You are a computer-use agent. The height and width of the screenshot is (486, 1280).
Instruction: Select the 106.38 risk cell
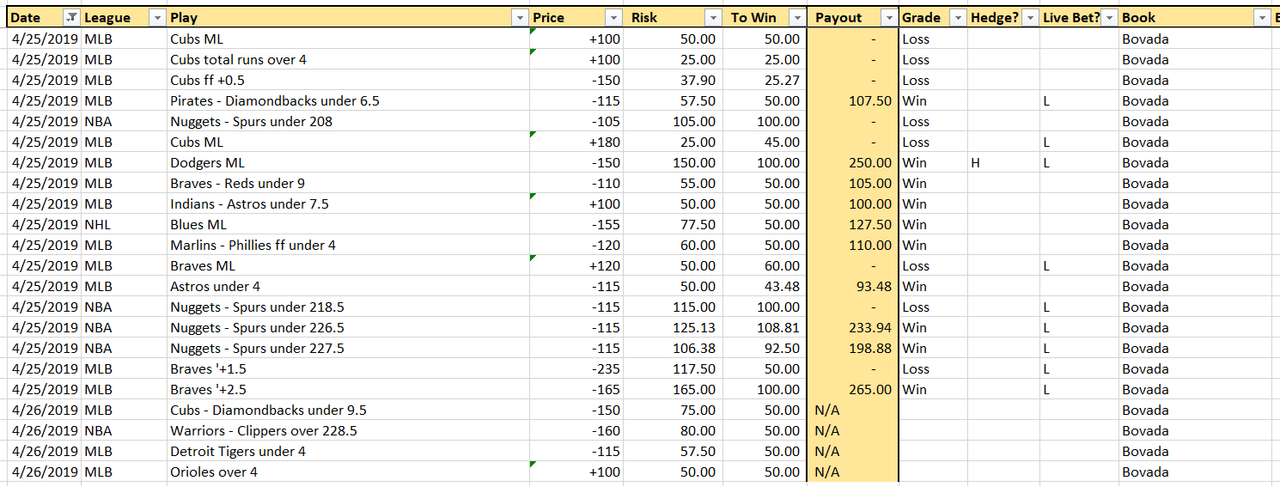tap(672, 349)
